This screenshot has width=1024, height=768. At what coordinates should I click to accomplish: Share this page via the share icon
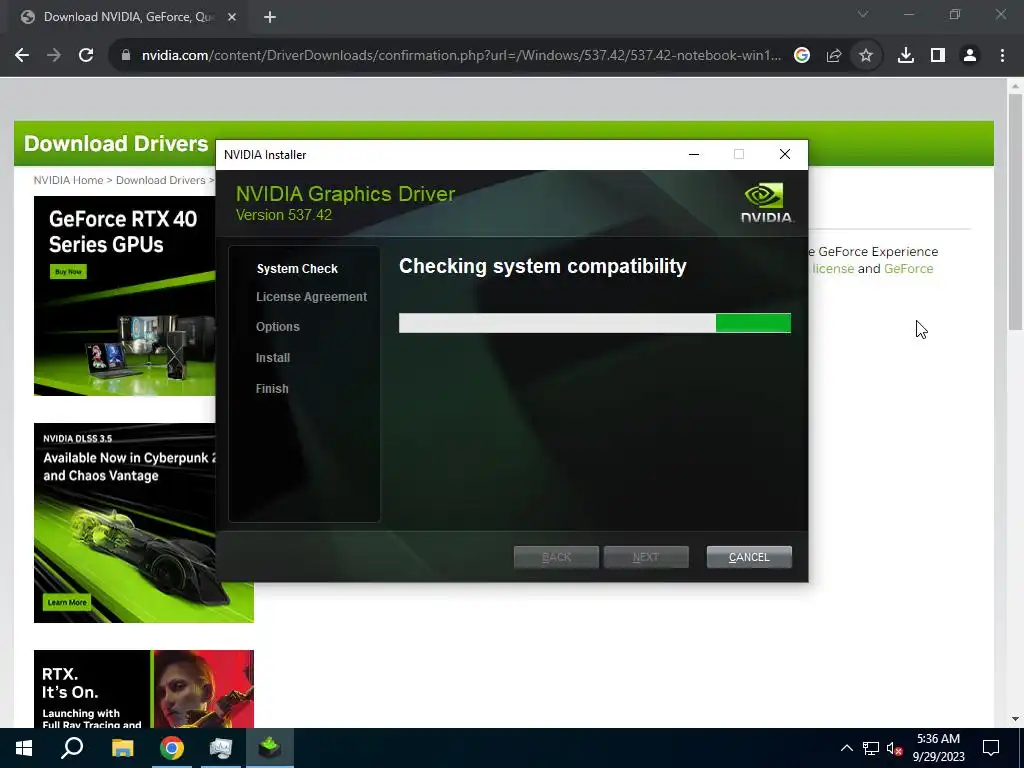pos(834,56)
